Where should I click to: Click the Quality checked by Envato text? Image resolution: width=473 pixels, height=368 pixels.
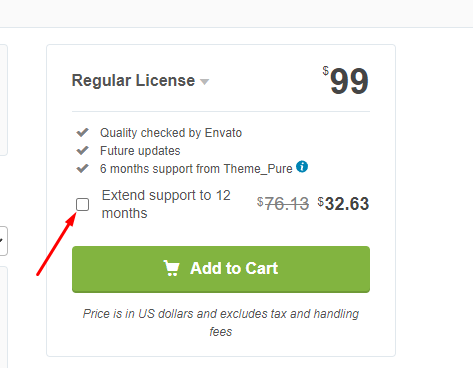pyautogui.click(x=171, y=133)
